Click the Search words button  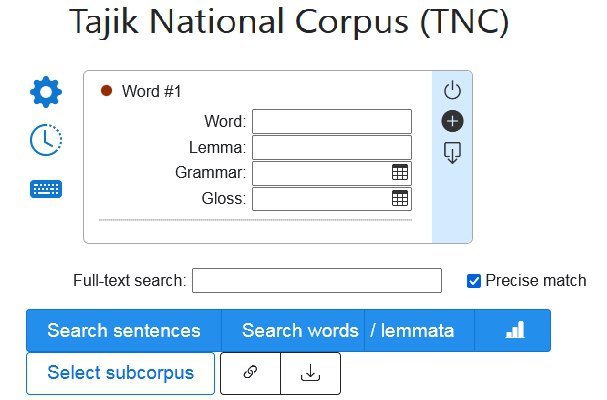coord(293,330)
